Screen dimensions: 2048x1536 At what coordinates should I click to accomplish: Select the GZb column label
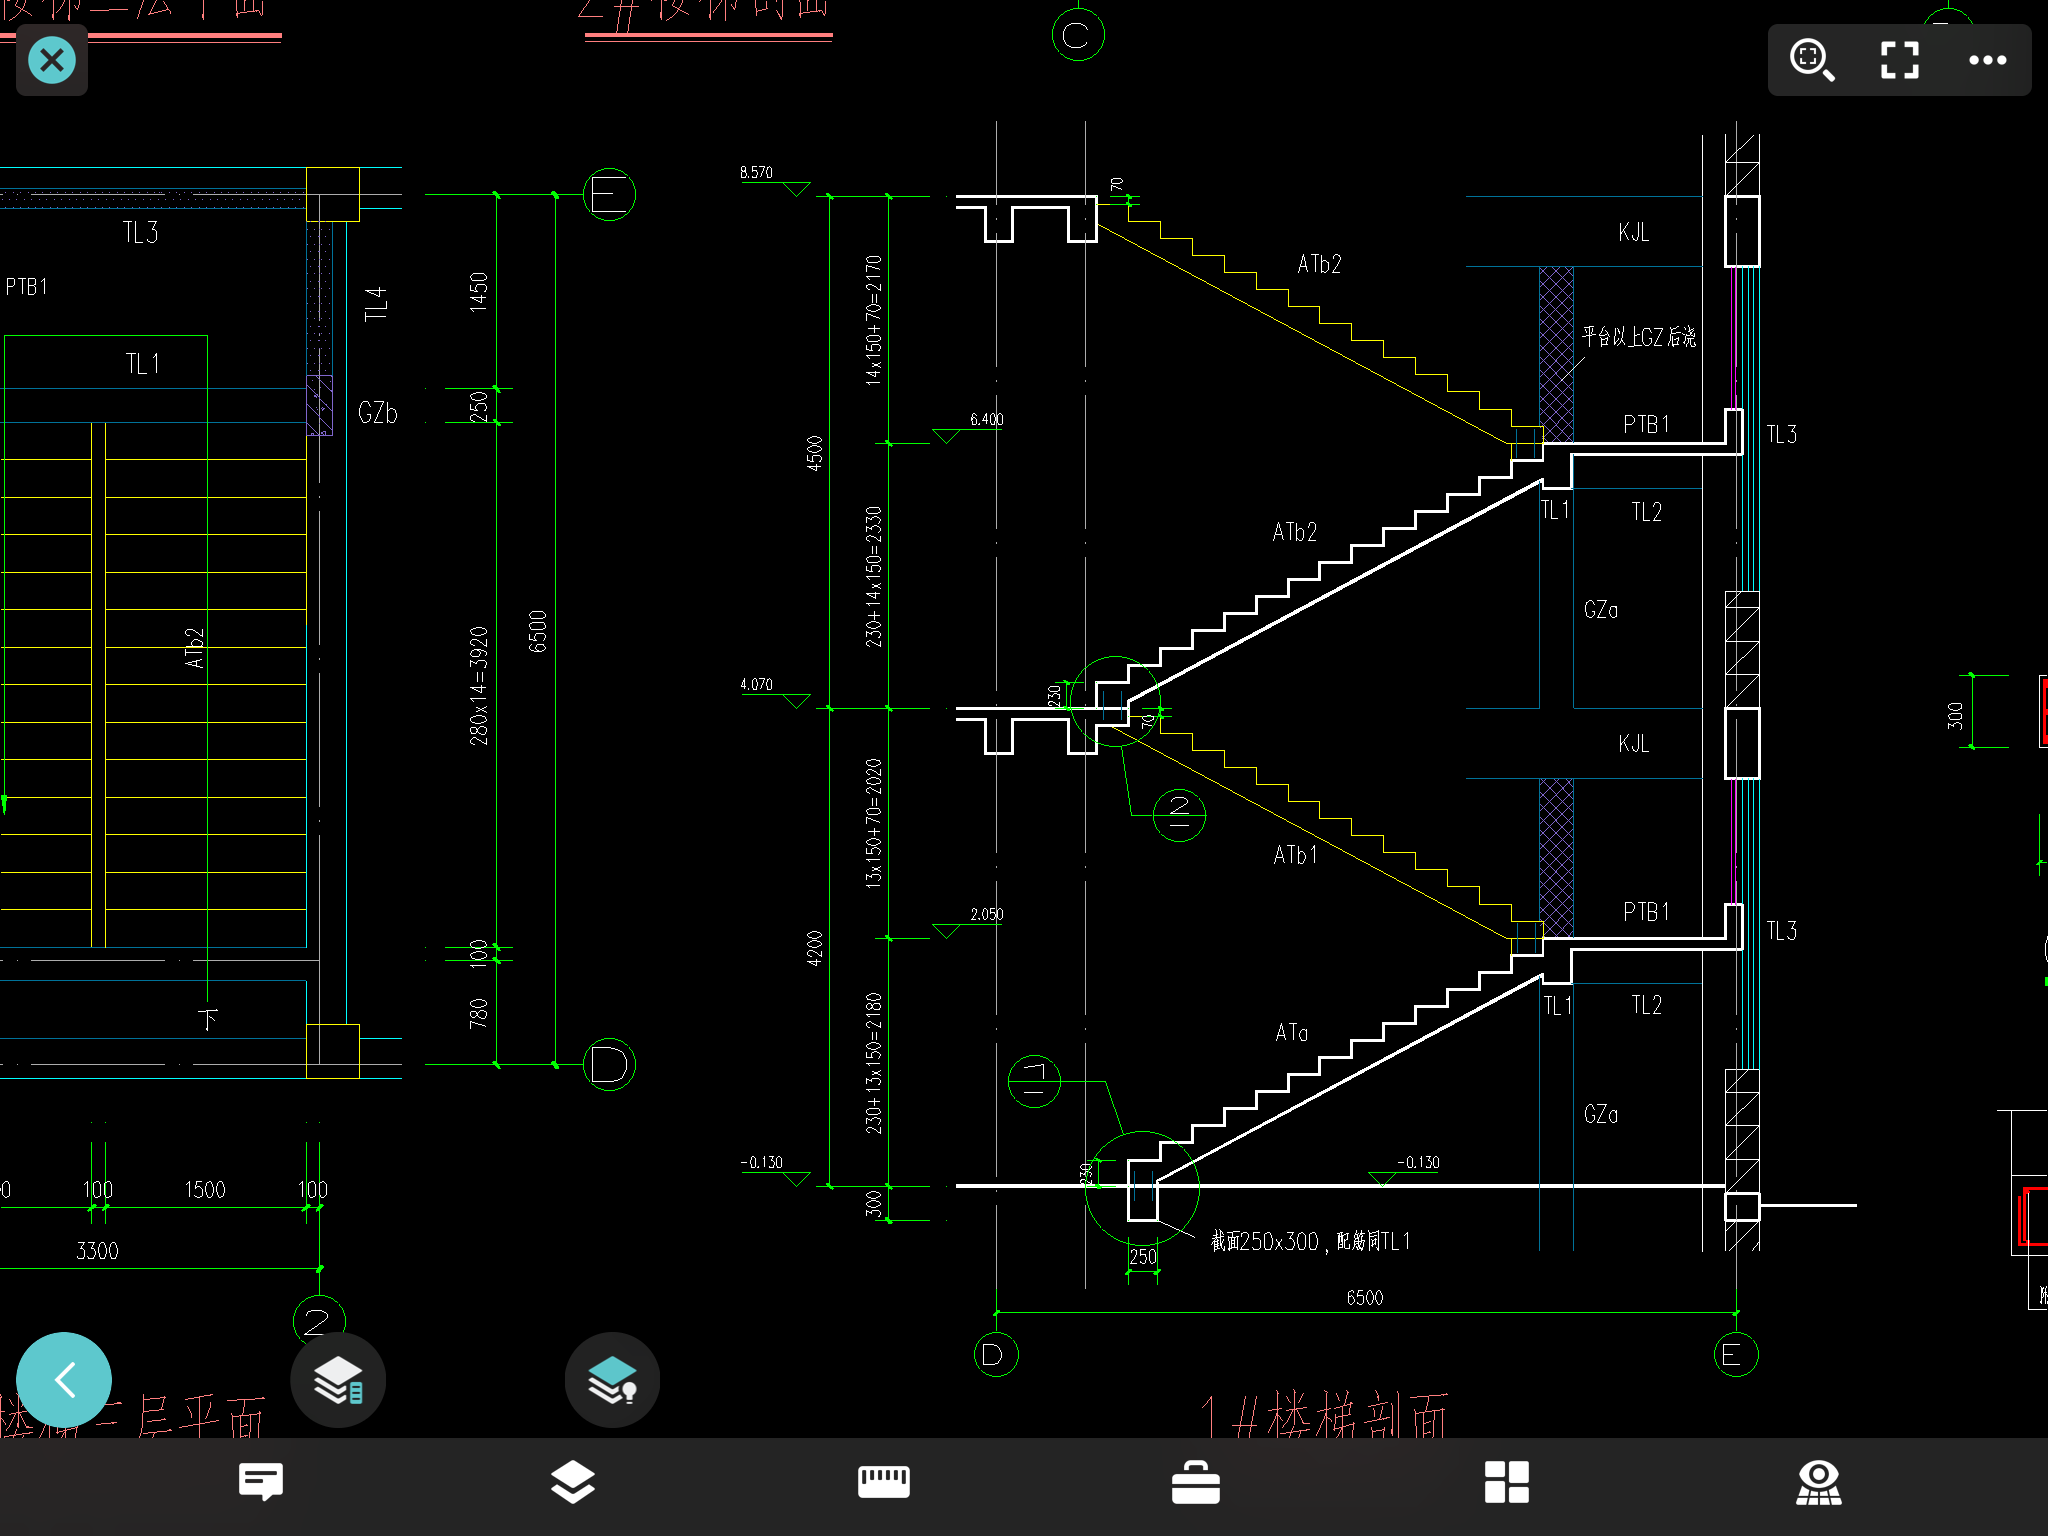pyautogui.click(x=378, y=413)
